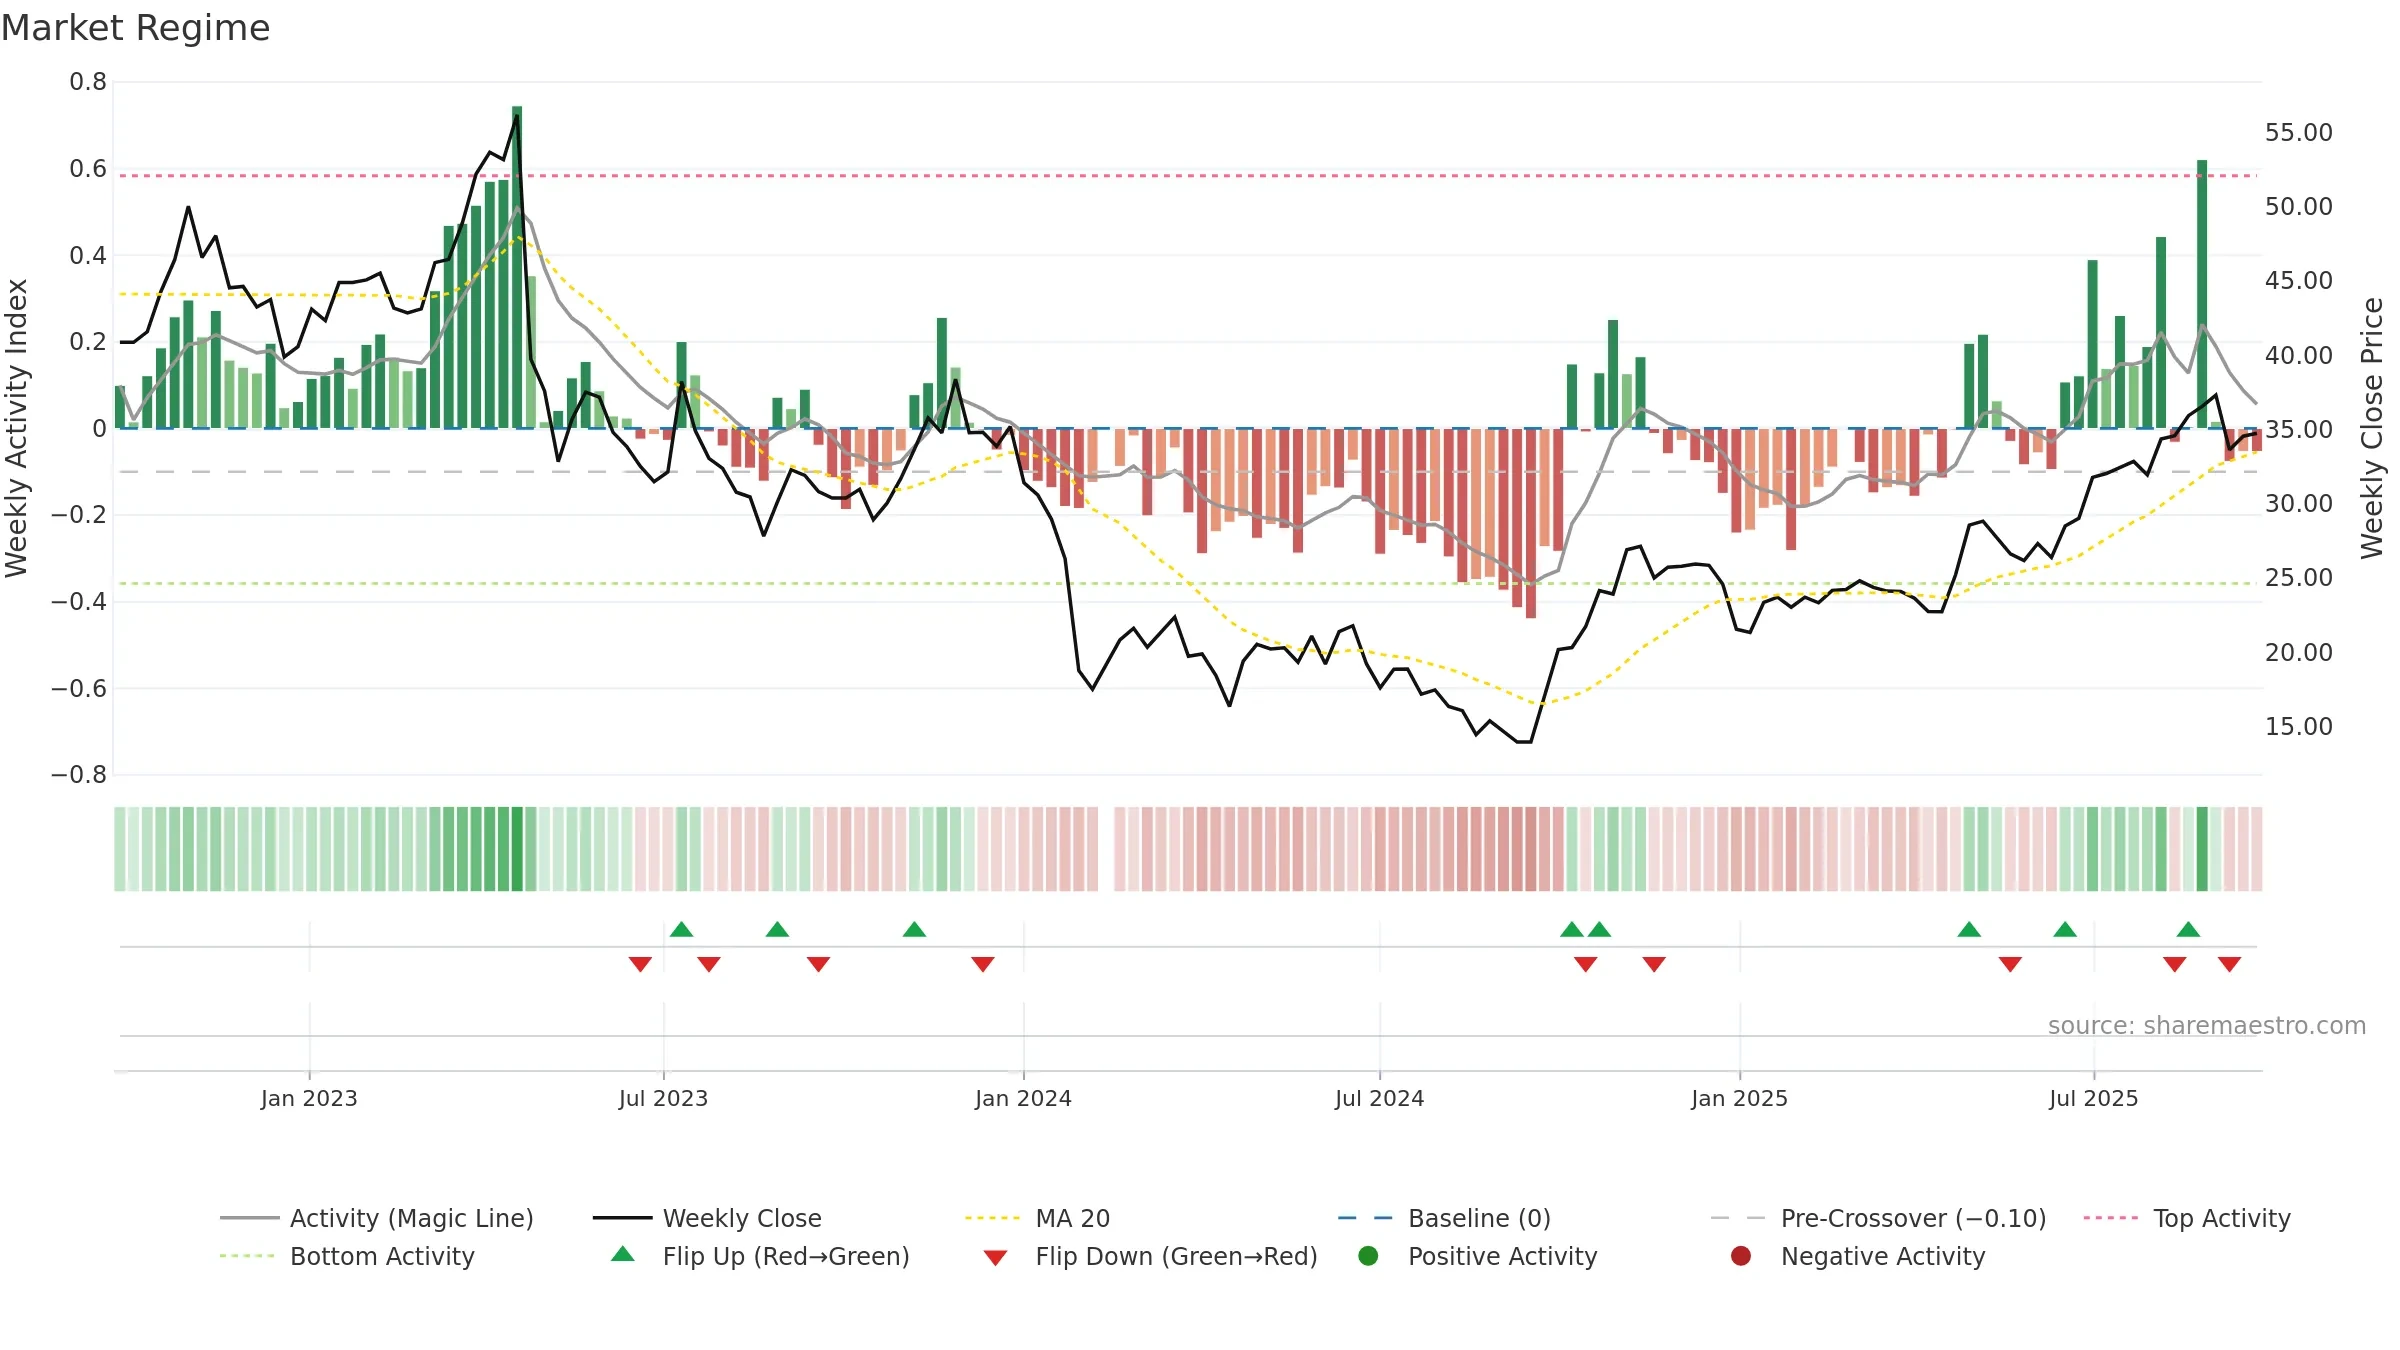Click the 0.8 activity axis tick
Image resolution: width=2400 pixels, height=1350 pixels.
pyautogui.click(x=88, y=82)
